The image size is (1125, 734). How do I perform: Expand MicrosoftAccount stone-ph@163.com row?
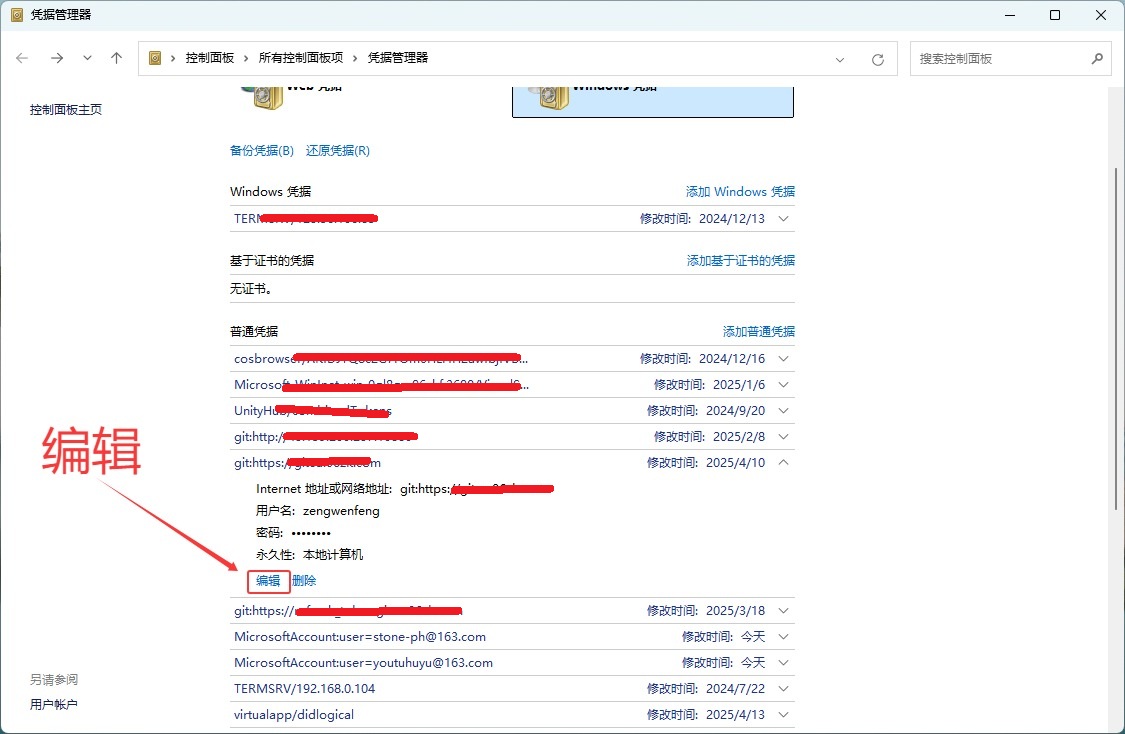coord(783,636)
